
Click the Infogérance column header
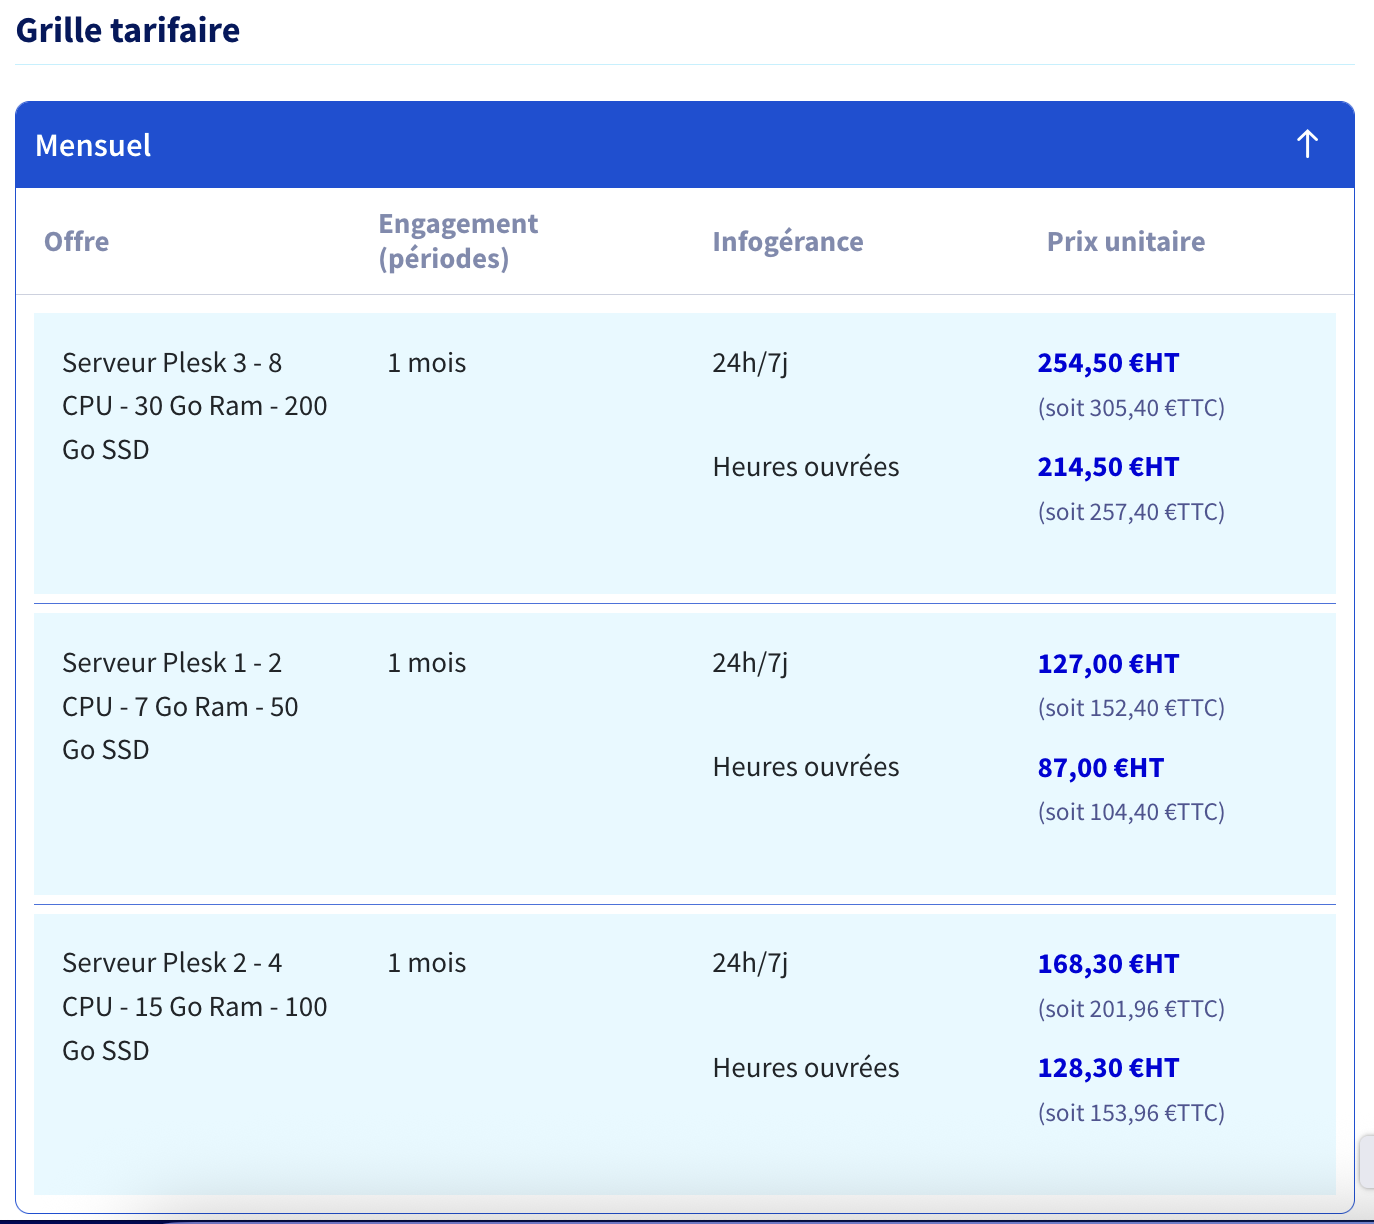coord(787,241)
